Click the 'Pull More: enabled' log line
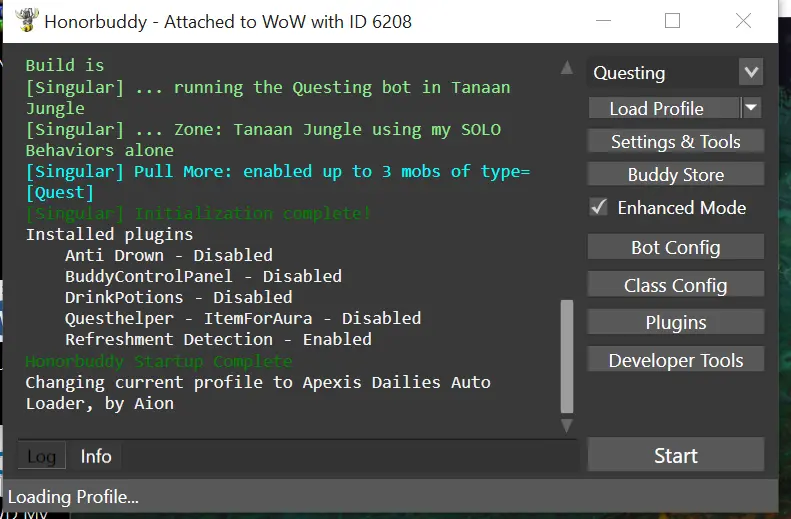This screenshot has width=791, height=519. tap(278, 182)
